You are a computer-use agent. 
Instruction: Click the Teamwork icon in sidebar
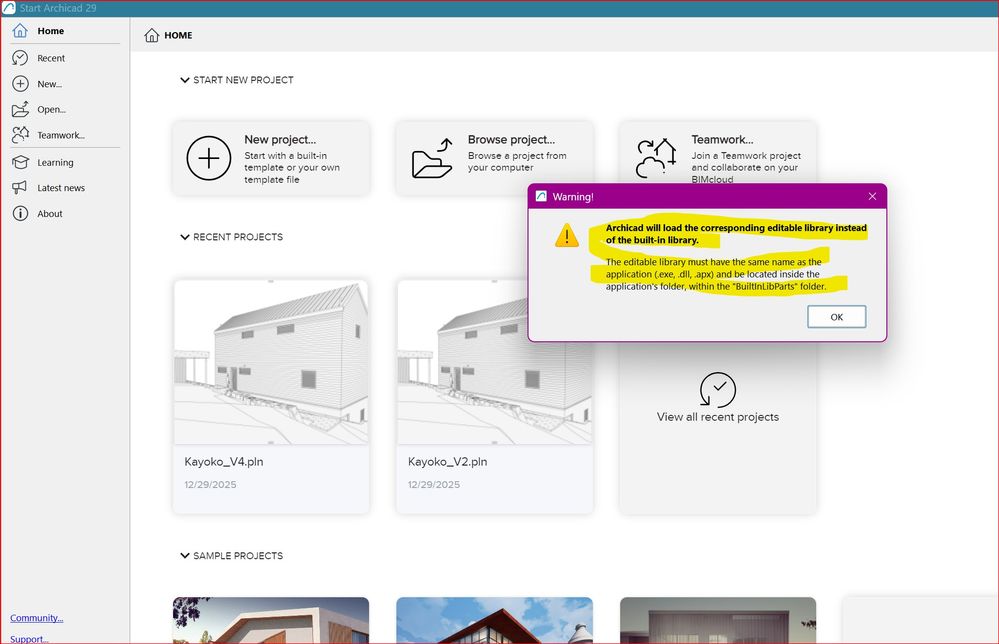click(20, 134)
